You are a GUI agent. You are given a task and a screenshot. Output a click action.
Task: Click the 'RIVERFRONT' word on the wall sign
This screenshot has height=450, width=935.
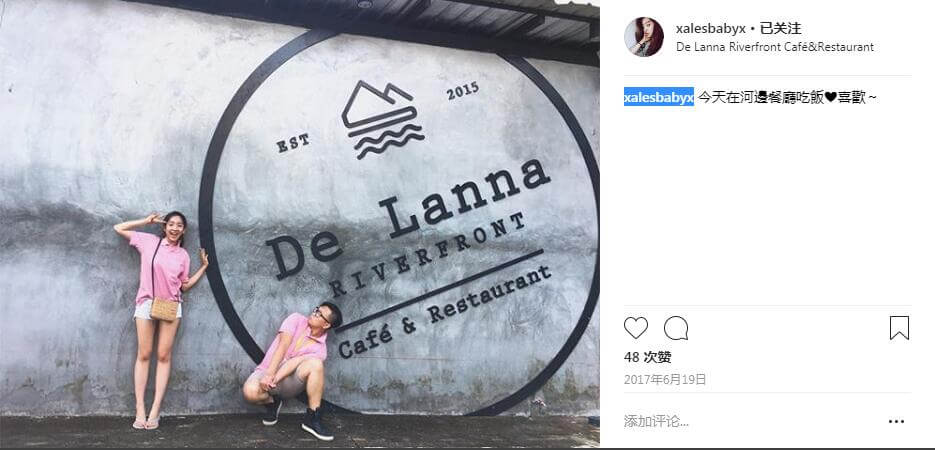pyautogui.click(x=427, y=255)
